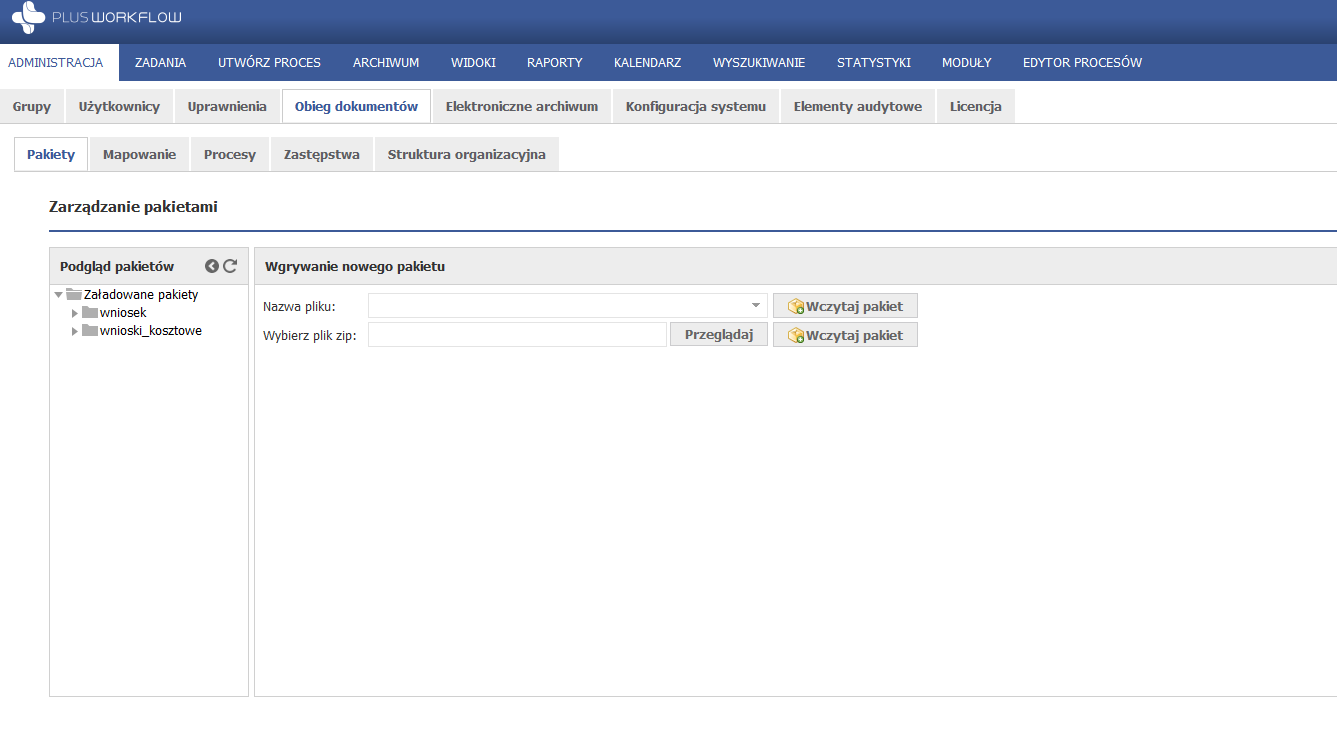This screenshot has width=1337, height=749.
Task: Click the wniosek folder icon
Action: pos(90,313)
